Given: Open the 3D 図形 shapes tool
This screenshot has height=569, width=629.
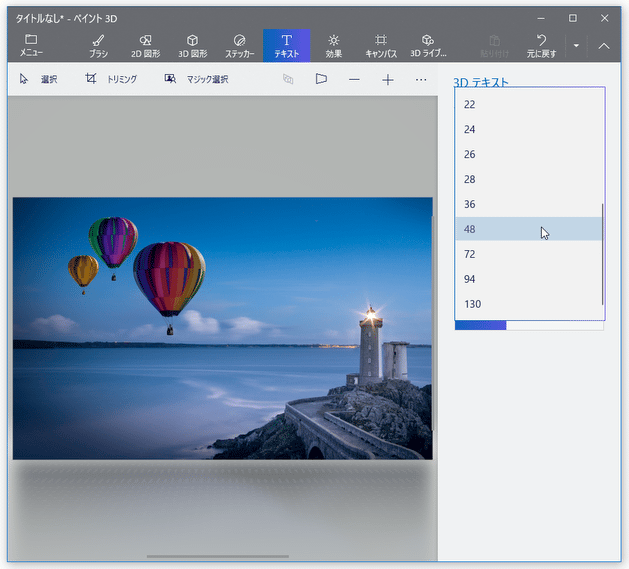Looking at the screenshot, I should pos(193,46).
